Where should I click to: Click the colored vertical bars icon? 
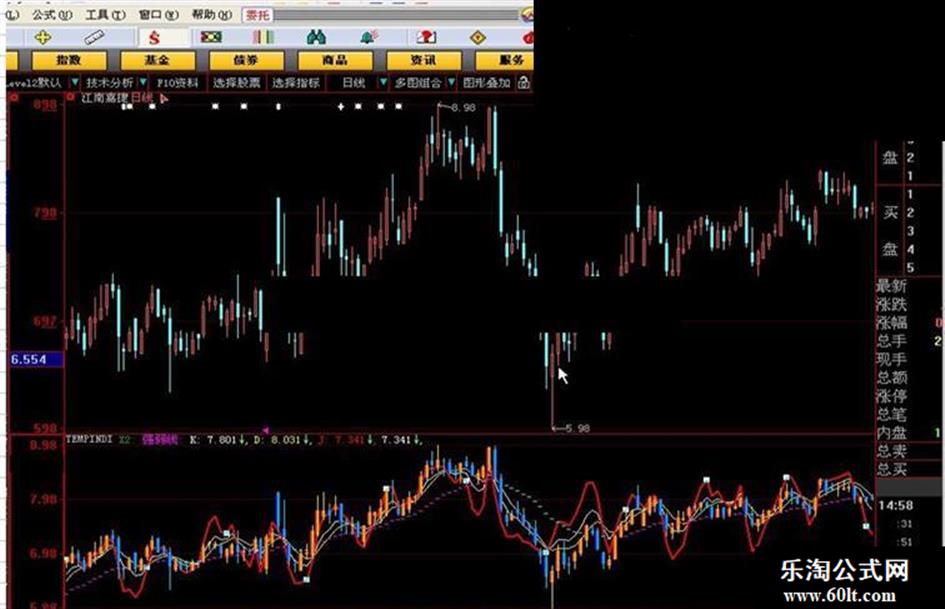click(263, 37)
